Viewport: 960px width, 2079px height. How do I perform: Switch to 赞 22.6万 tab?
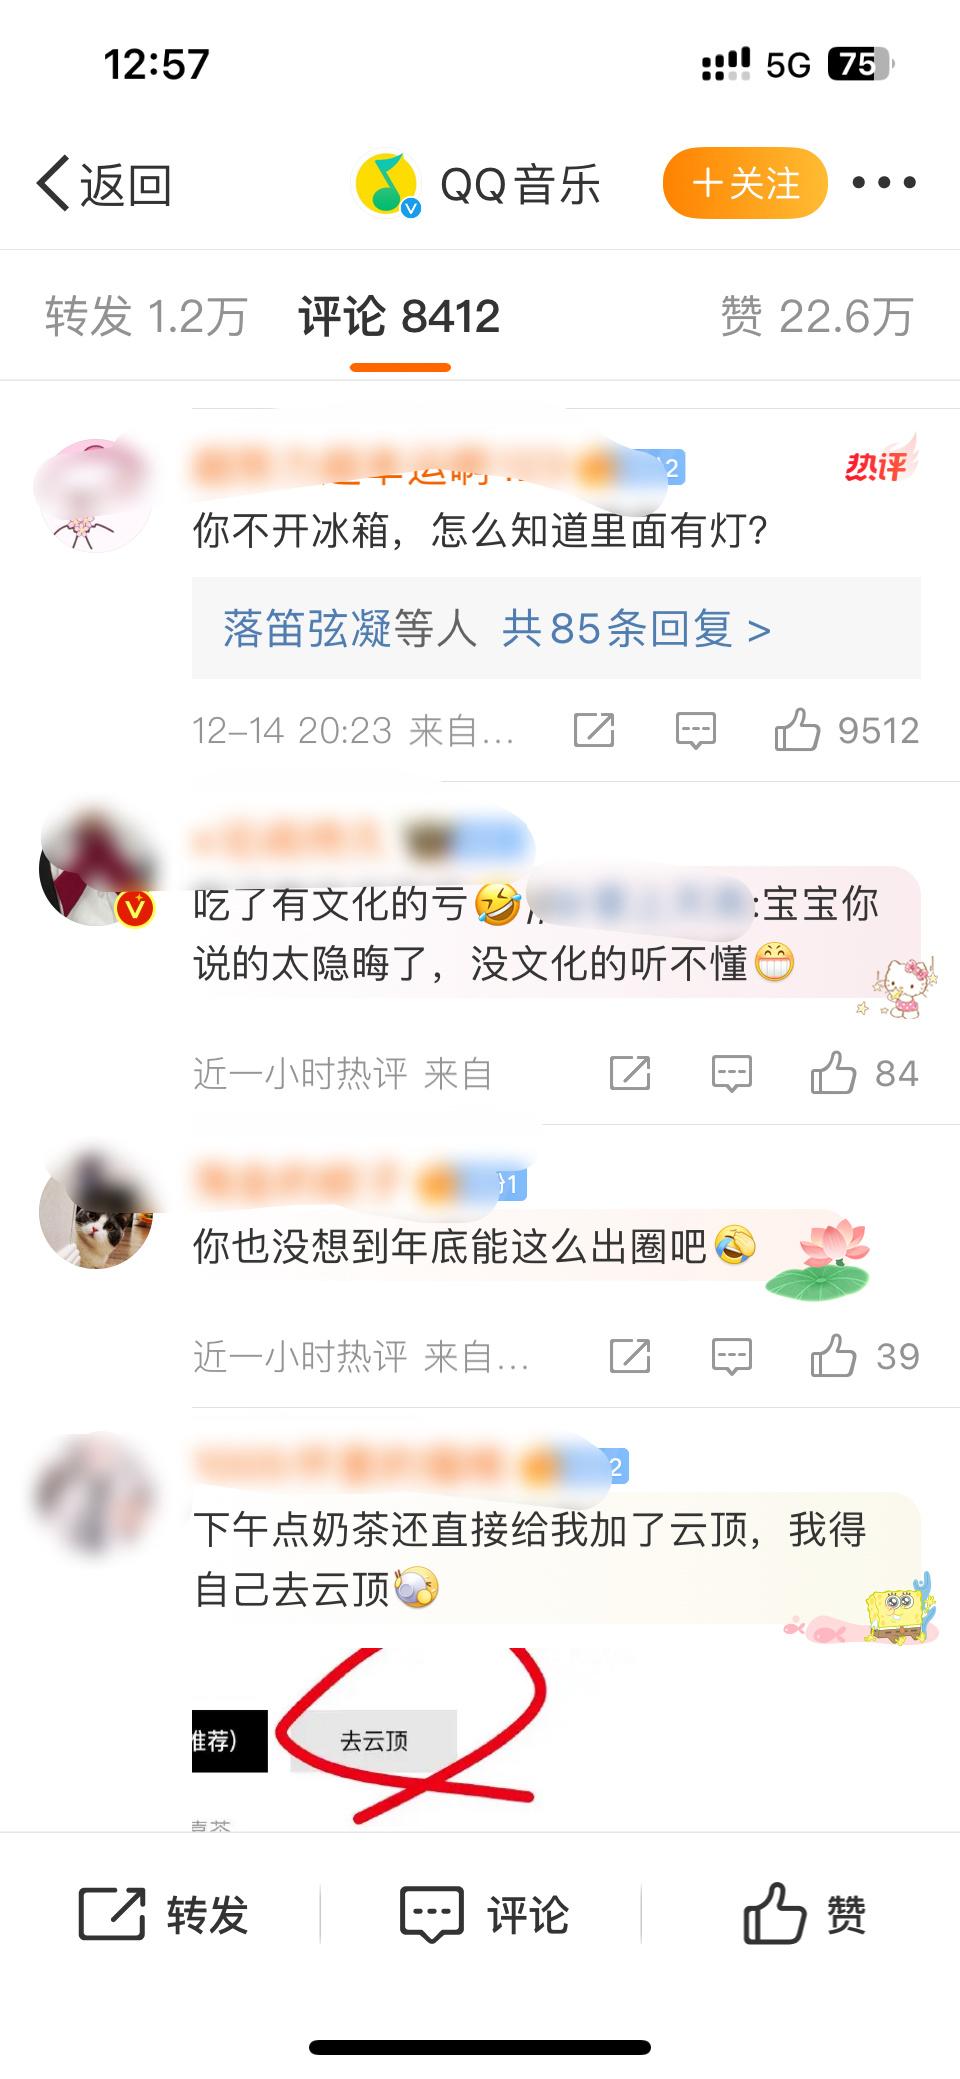coord(818,316)
